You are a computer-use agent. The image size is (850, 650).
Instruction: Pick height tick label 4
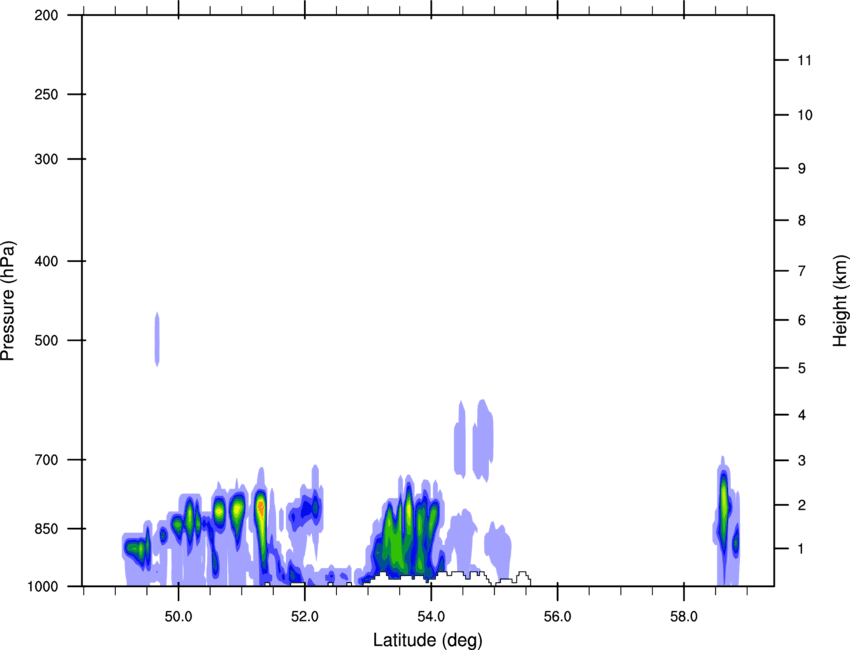click(802, 415)
